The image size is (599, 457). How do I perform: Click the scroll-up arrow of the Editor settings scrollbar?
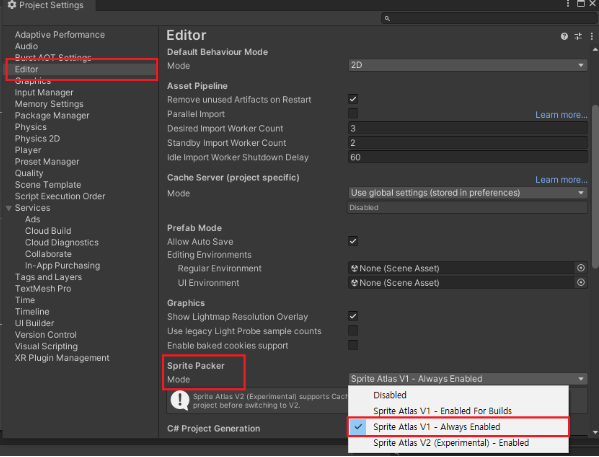pos(595,50)
